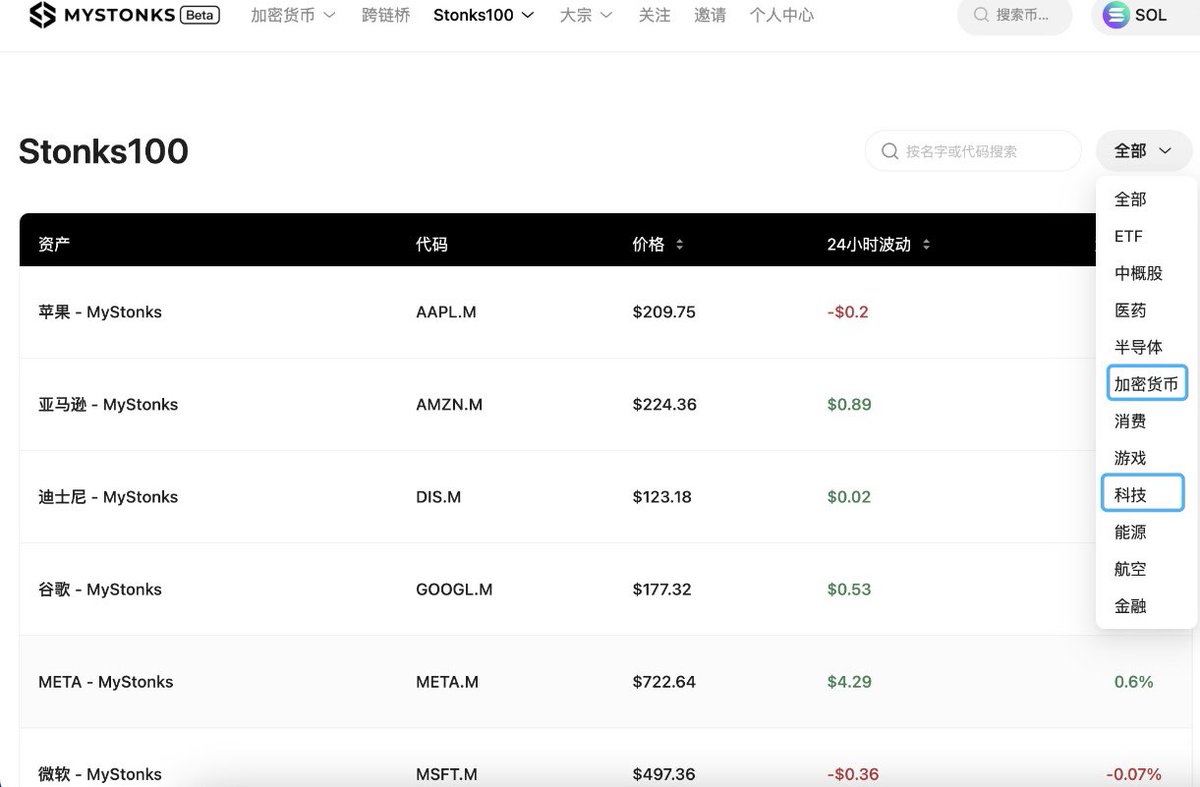1200x787 pixels.
Task: Click the GOOGL.M ticker code
Action: (454, 590)
